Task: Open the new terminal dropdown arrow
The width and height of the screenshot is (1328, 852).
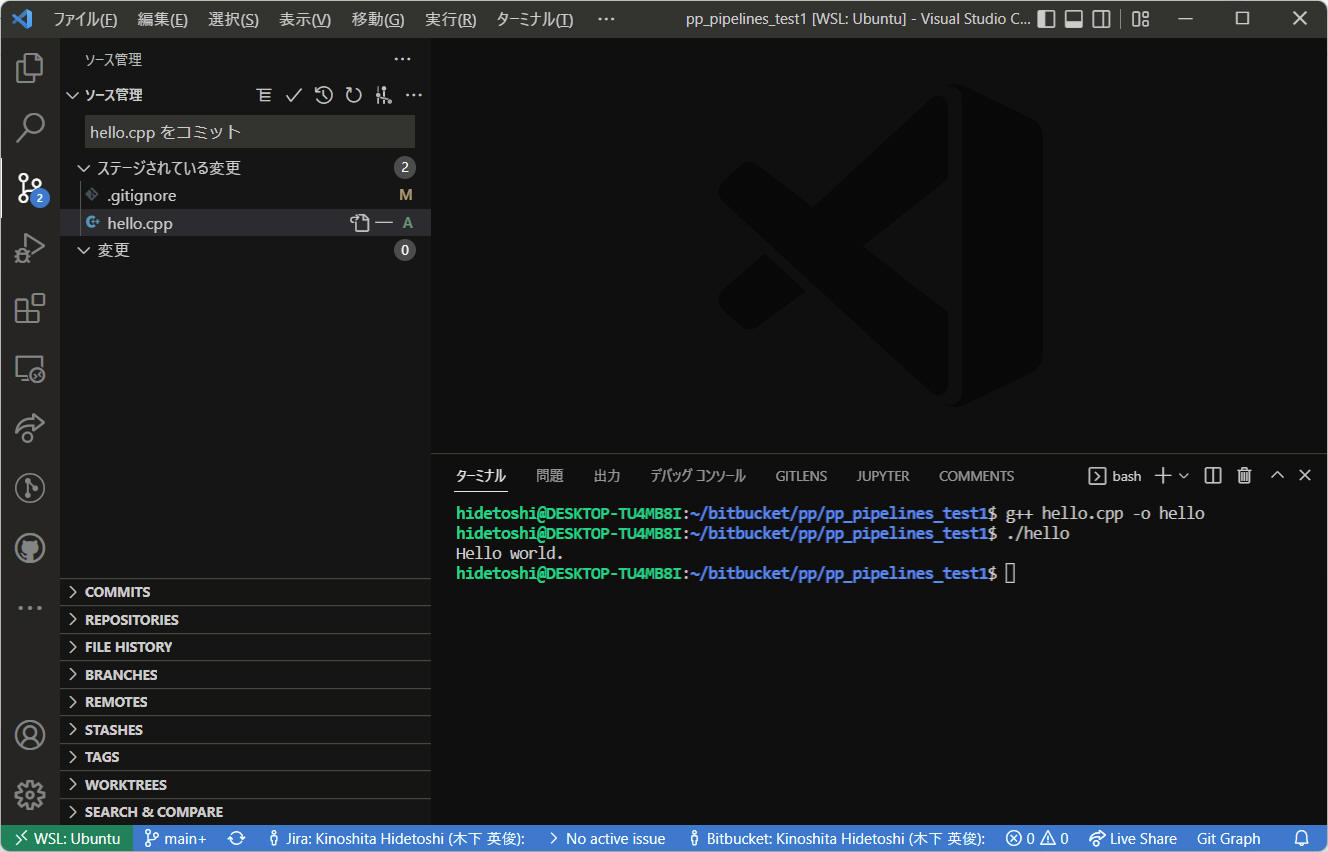Action: click(1184, 476)
